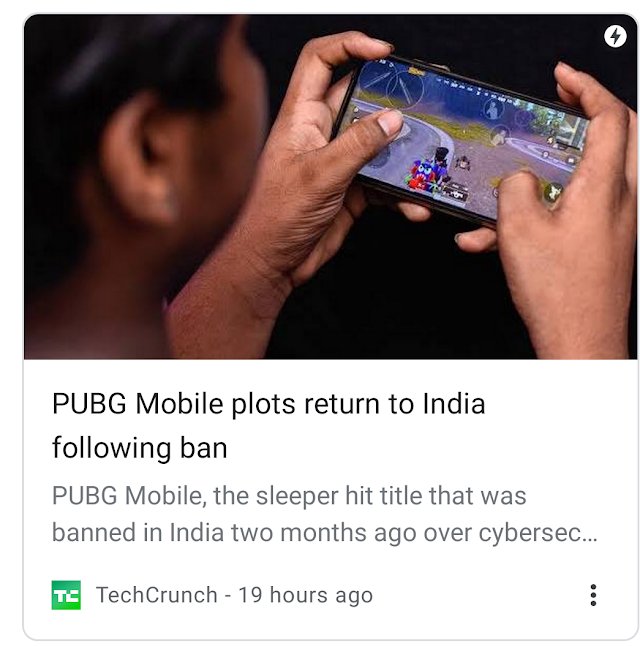Click the green TechCrunch logo
The height and width of the screenshot is (646, 640).
[66, 595]
